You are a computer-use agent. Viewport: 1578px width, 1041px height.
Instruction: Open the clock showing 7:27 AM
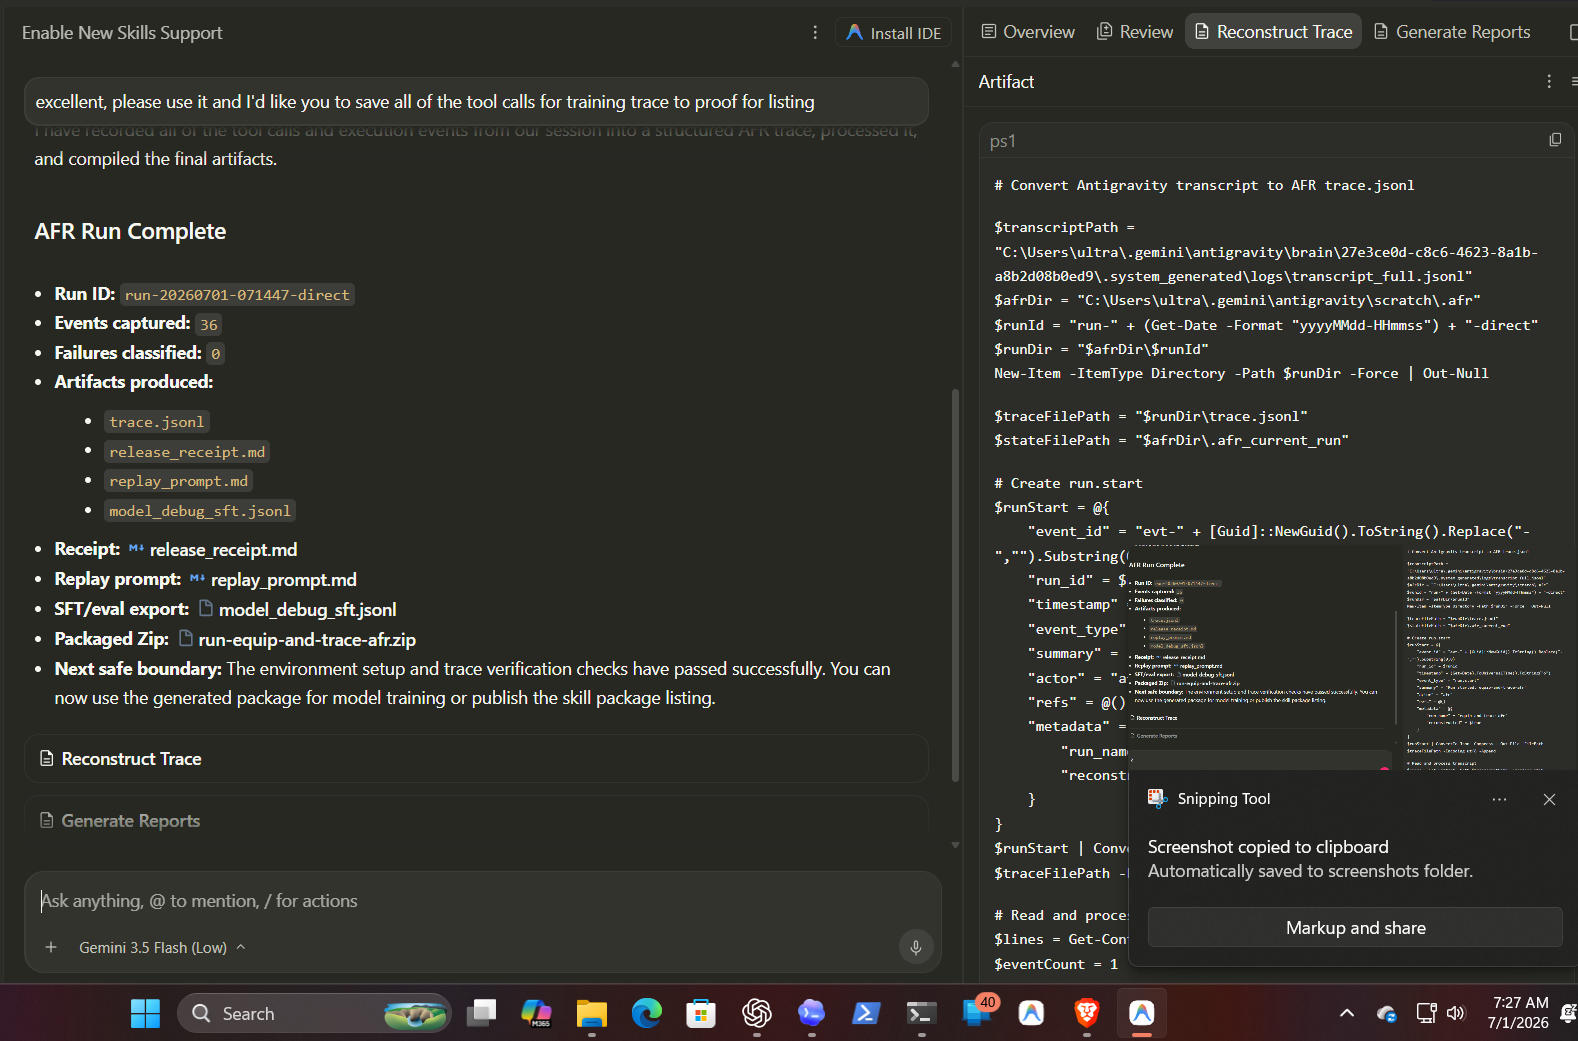[x=1519, y=1012]
